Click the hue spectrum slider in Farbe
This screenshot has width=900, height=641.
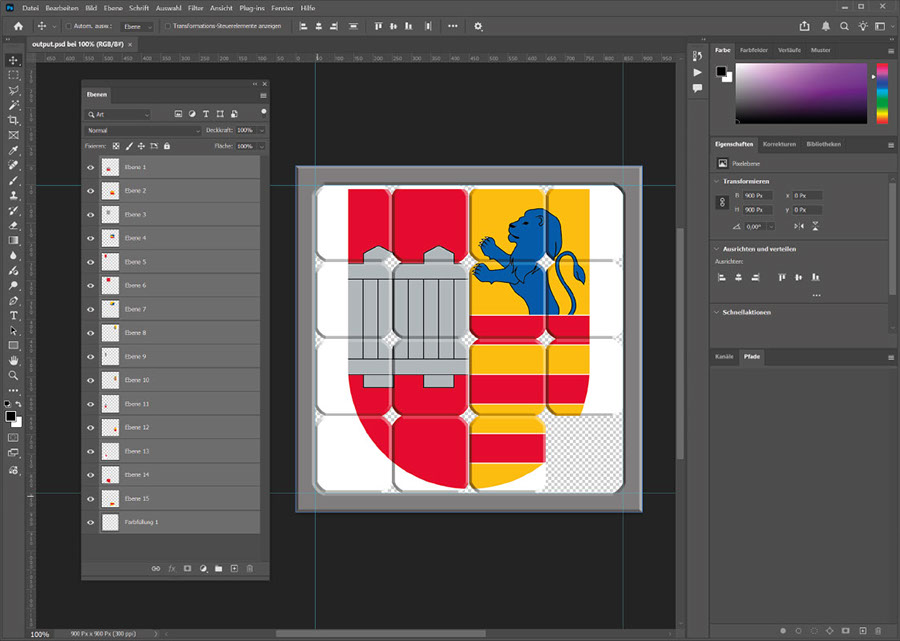[881, 95]
